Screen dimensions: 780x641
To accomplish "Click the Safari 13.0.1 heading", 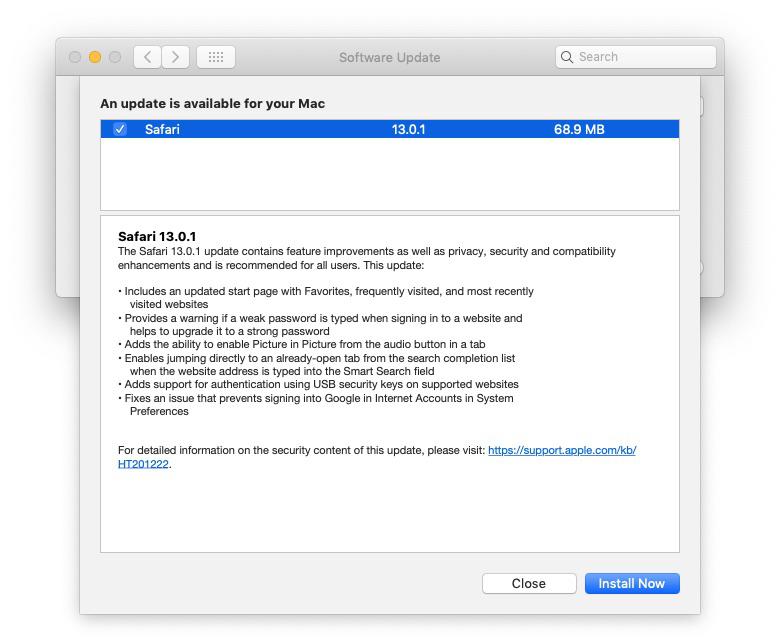I will pyautogui.click(x=157, y=236).
